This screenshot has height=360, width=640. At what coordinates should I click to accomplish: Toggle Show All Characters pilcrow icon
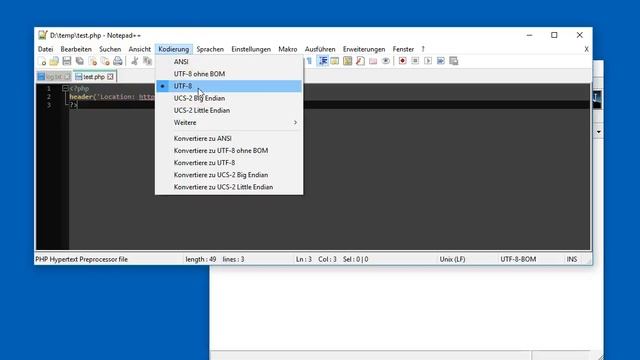point(309,61)
